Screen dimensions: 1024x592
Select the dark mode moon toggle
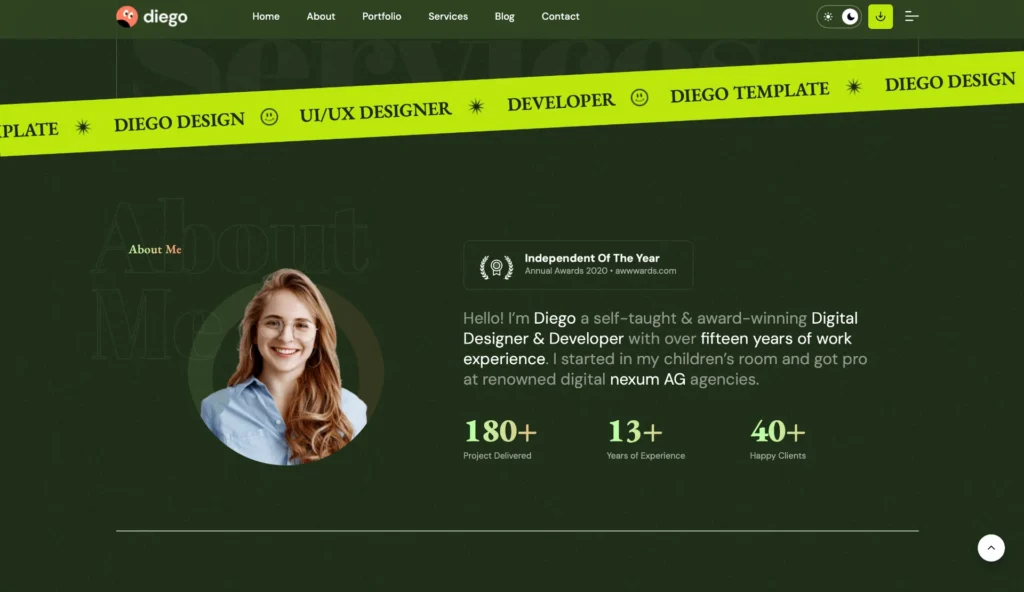tap(850, 16)
